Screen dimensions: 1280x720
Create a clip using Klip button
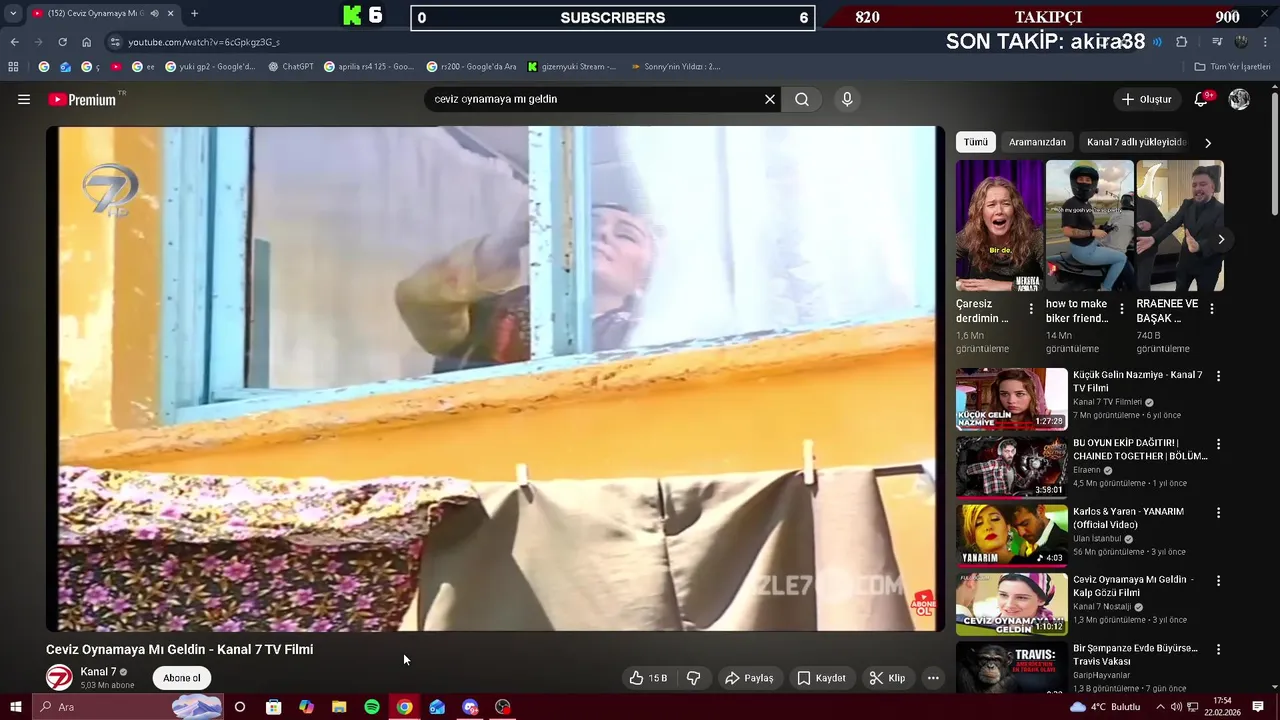pos(887,678)
